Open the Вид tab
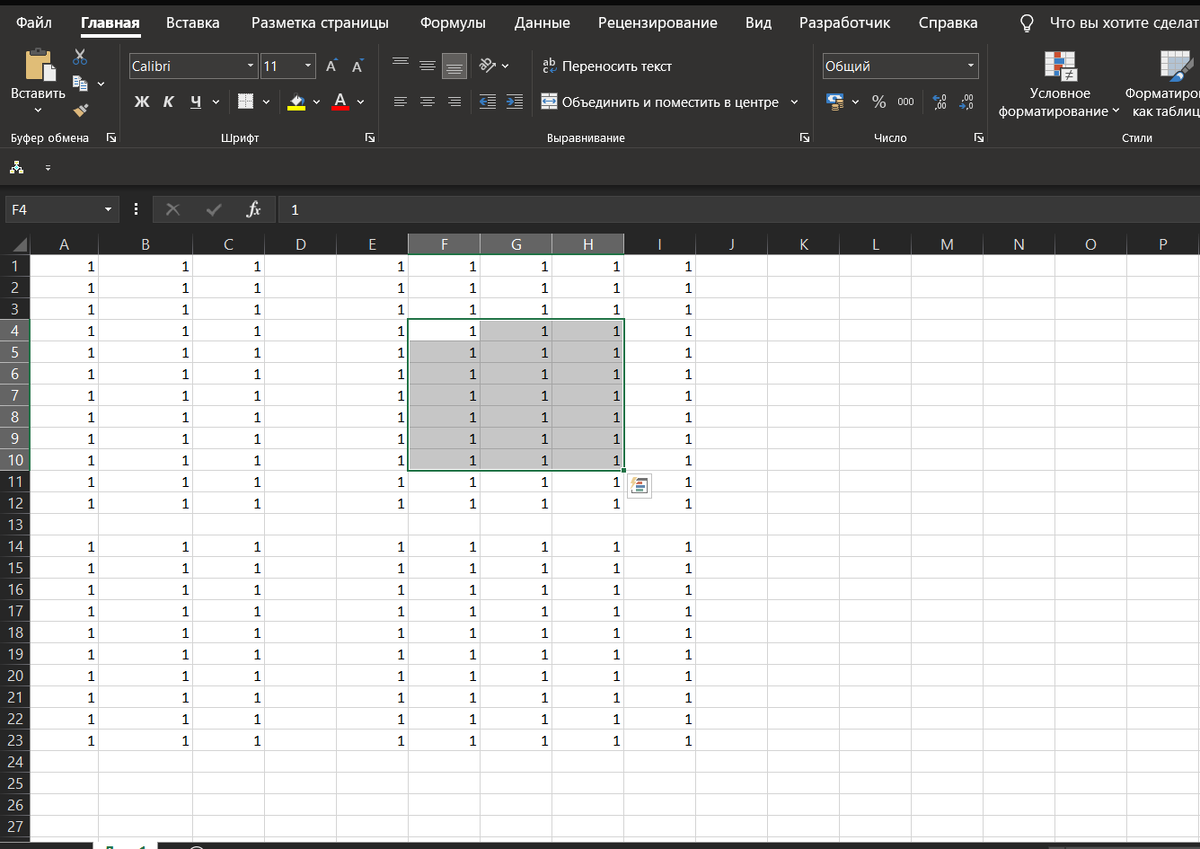 coord(759,22)
